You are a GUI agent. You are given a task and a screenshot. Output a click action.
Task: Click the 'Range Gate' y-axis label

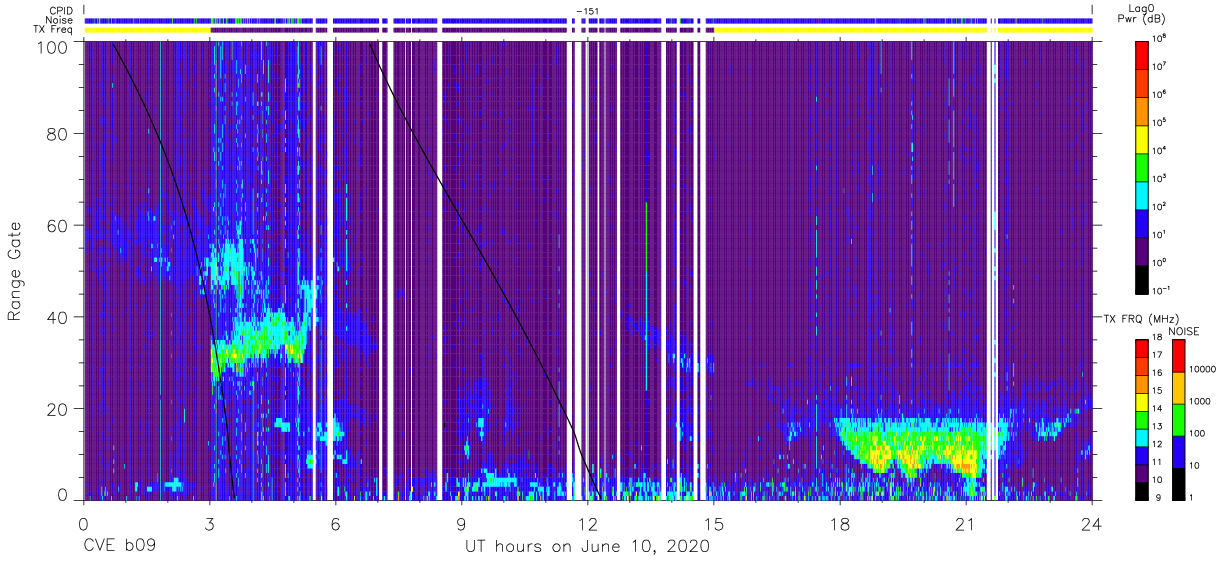(x=15, y=272)
